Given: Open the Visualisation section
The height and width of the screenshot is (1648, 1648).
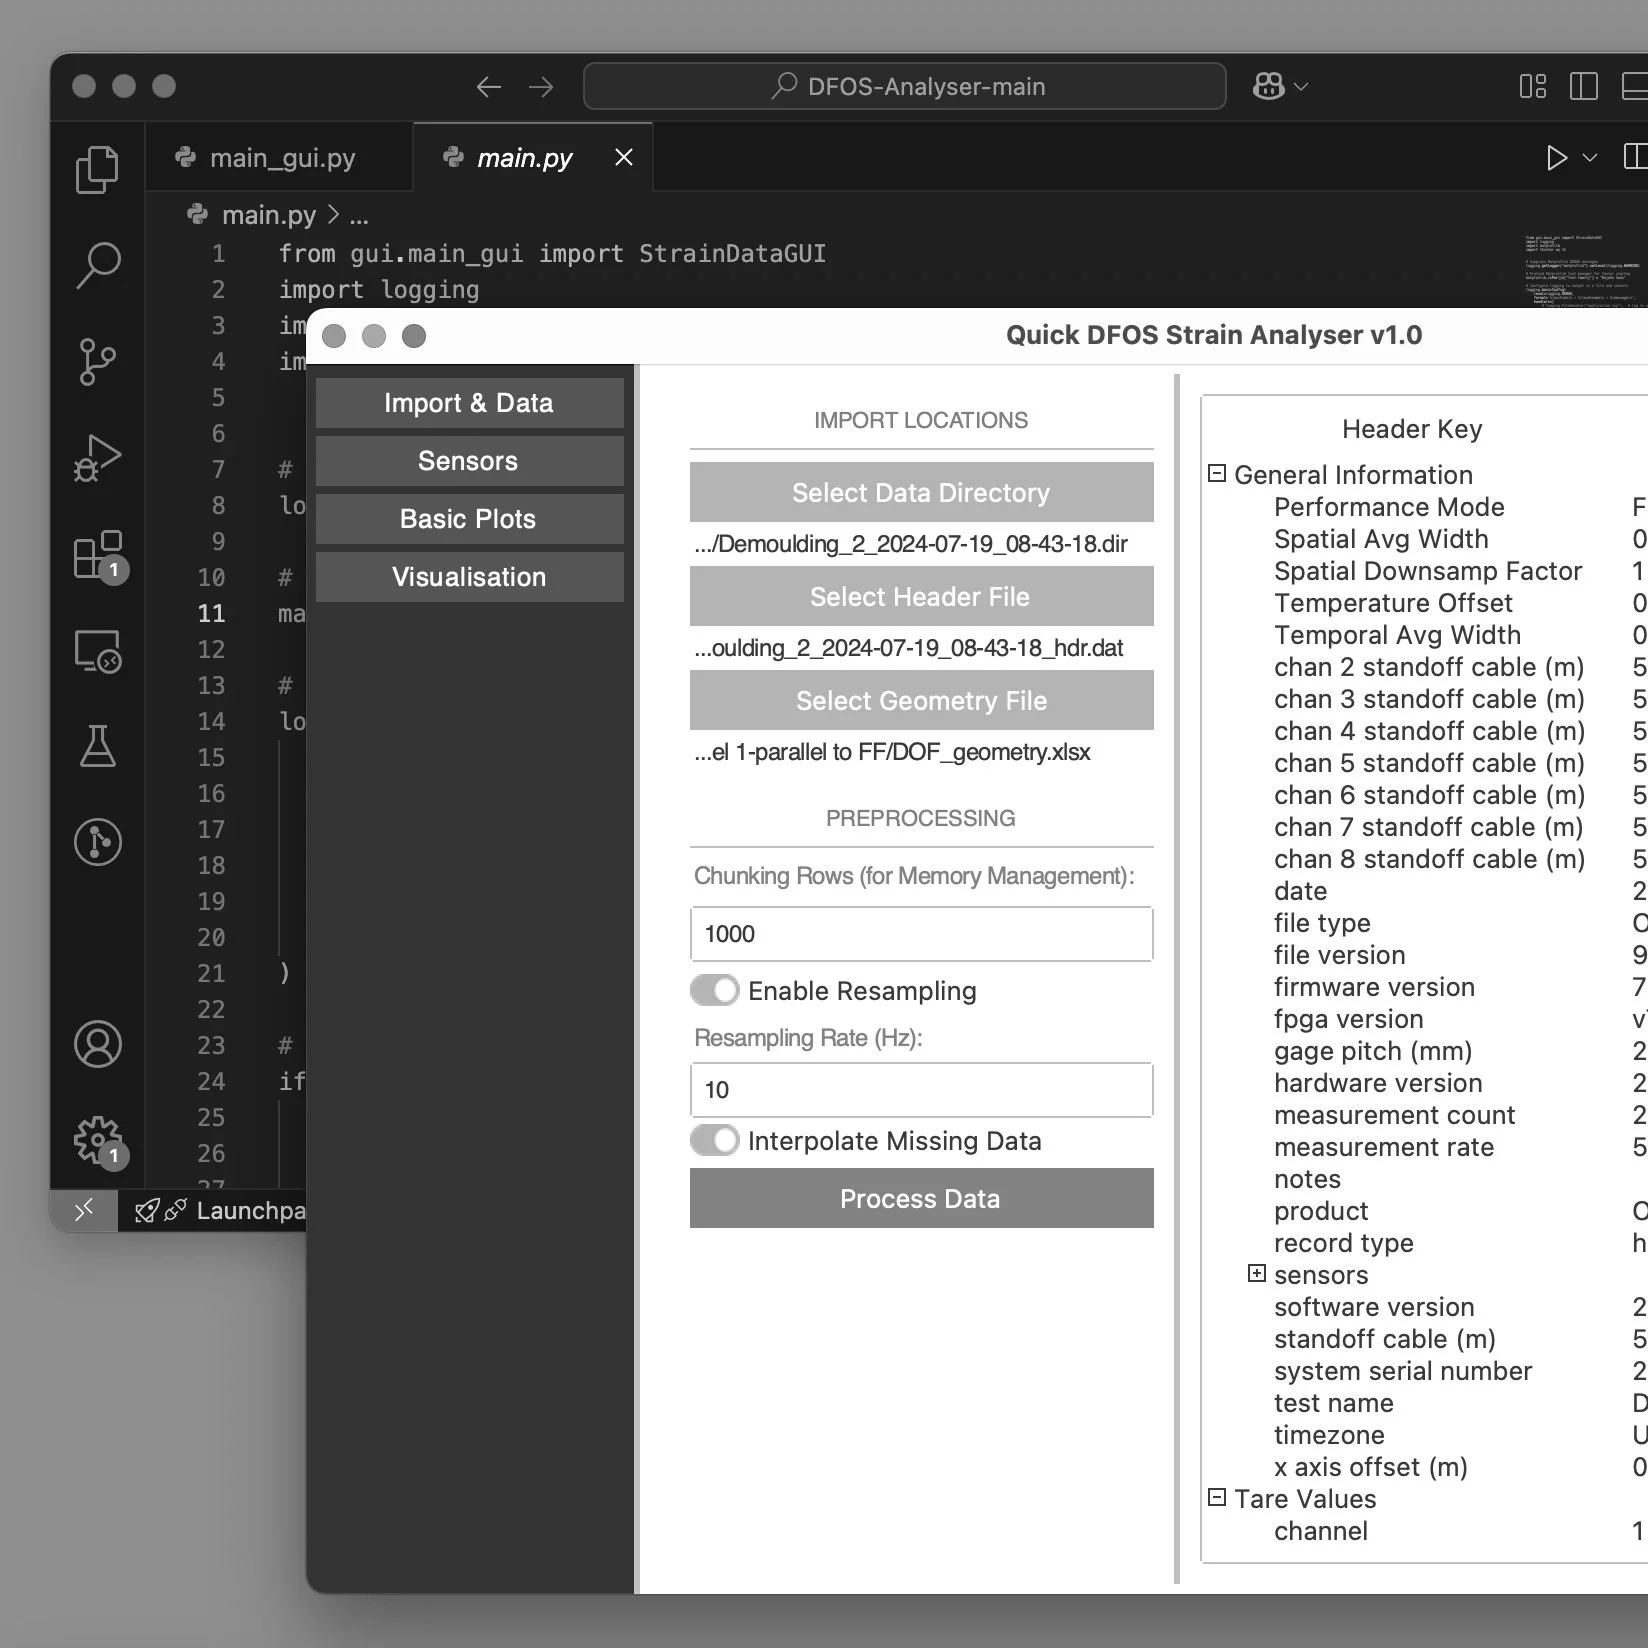Looking at the screenshot, I should [x=469, y=577].
